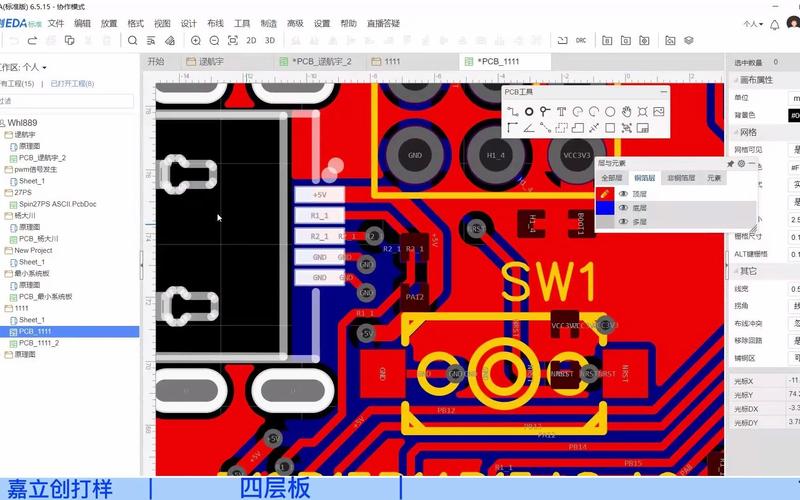Screen dimensions: 800x500
Task: Open the 放置 menu
Action: pyautogui.click(x=109, y=23)
